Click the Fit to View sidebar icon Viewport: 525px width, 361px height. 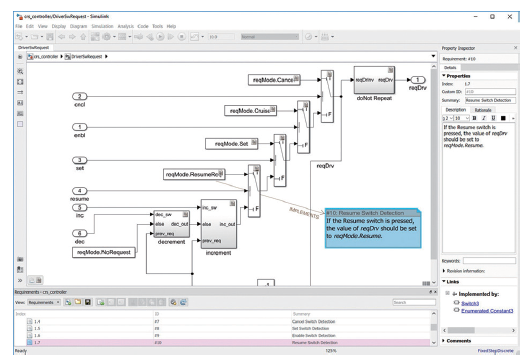coord(20,82)
